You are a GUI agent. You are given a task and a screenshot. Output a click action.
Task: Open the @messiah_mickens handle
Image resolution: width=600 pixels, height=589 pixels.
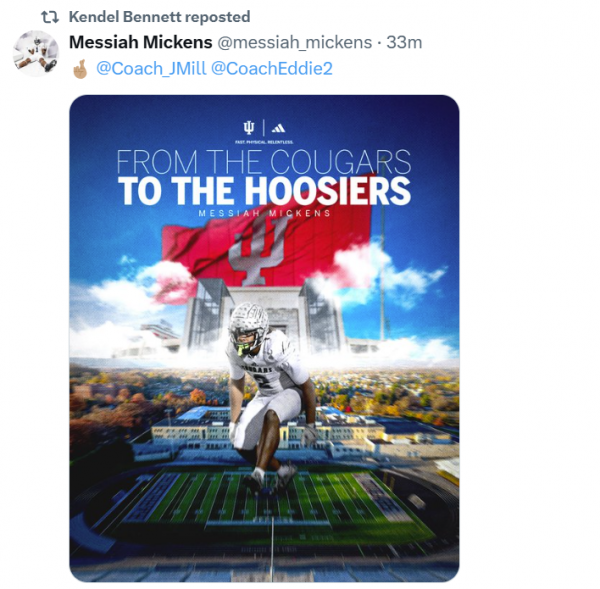pos(295,42)
